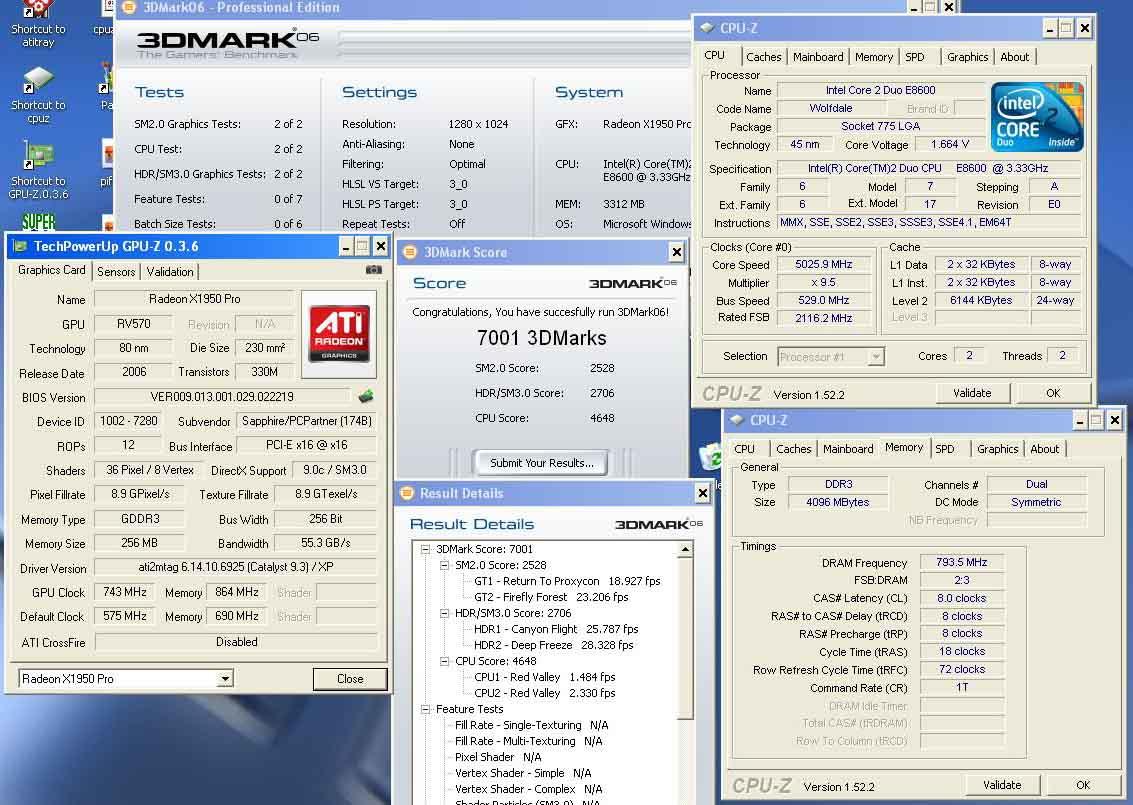
Task: Select the HDR1 - Canyon Flight row
Action: click(556, 629)
